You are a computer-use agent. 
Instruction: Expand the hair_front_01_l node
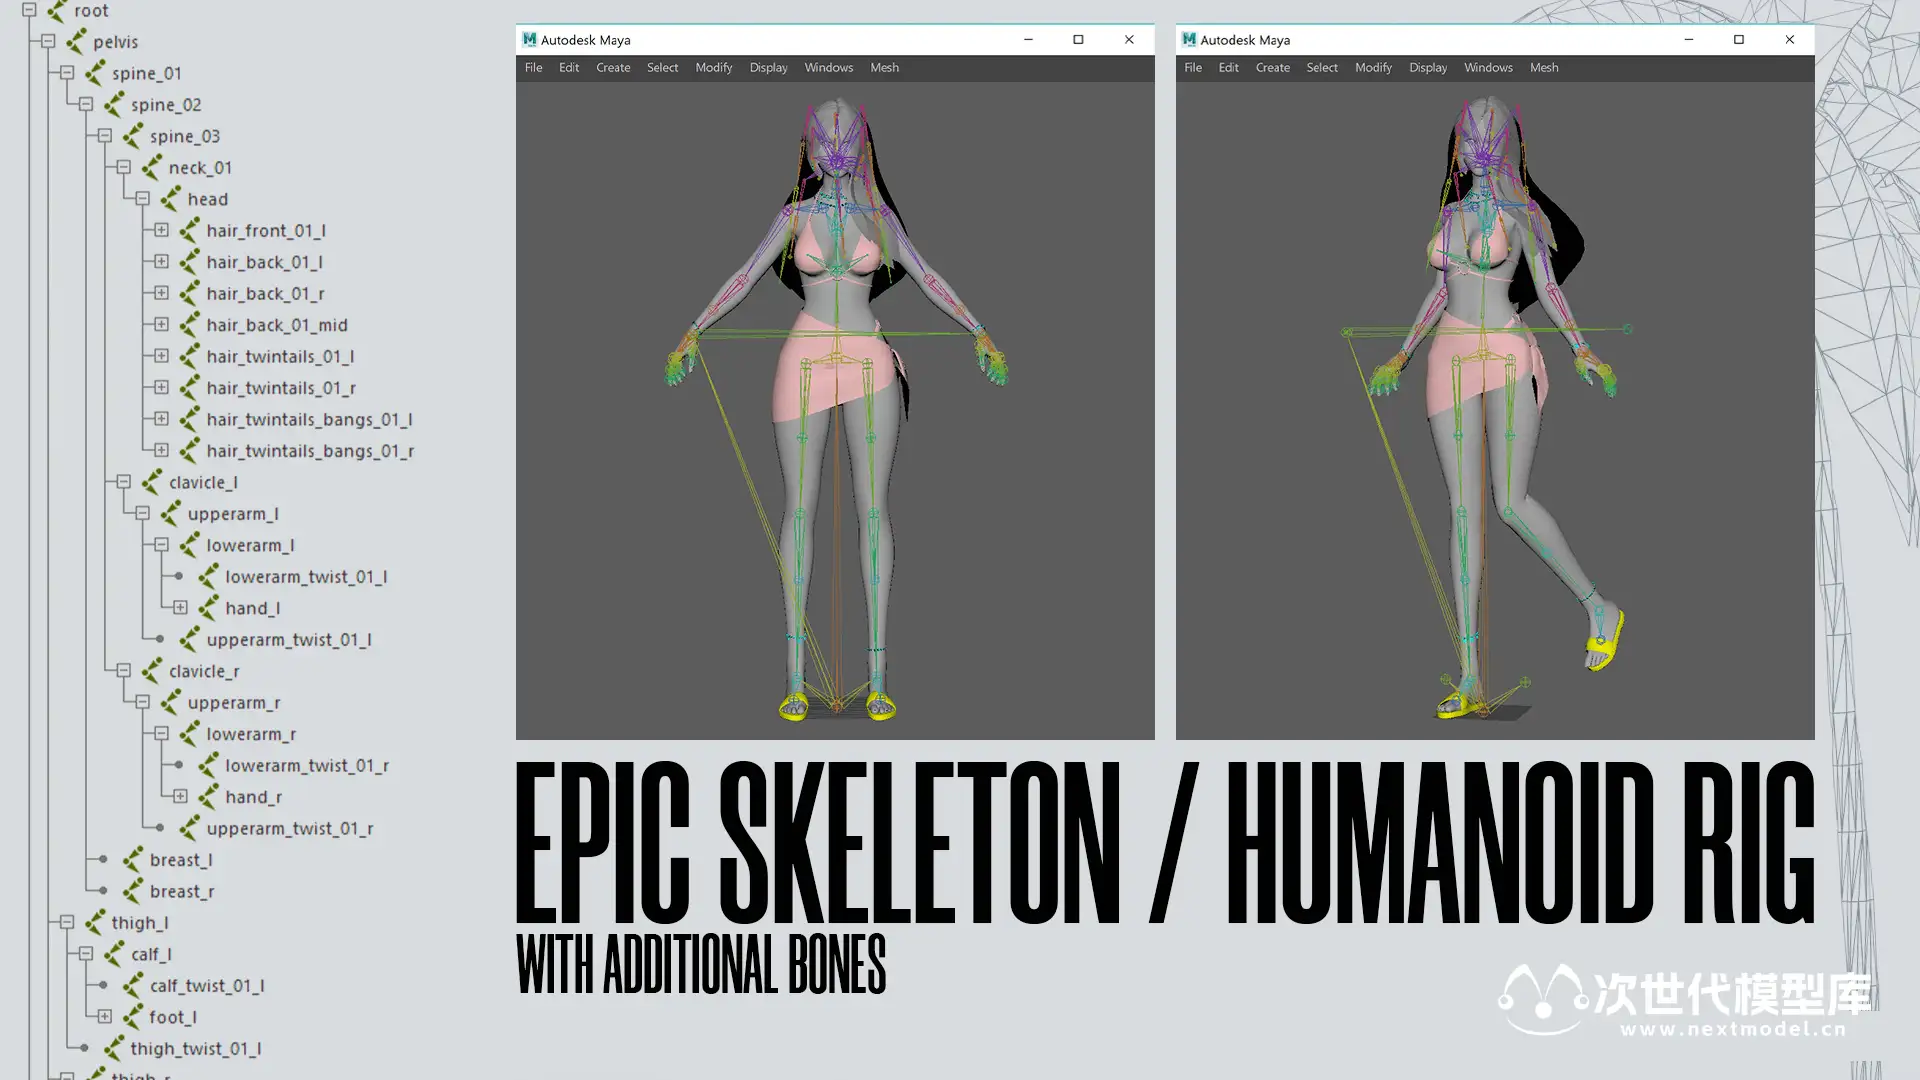[161, 230]
